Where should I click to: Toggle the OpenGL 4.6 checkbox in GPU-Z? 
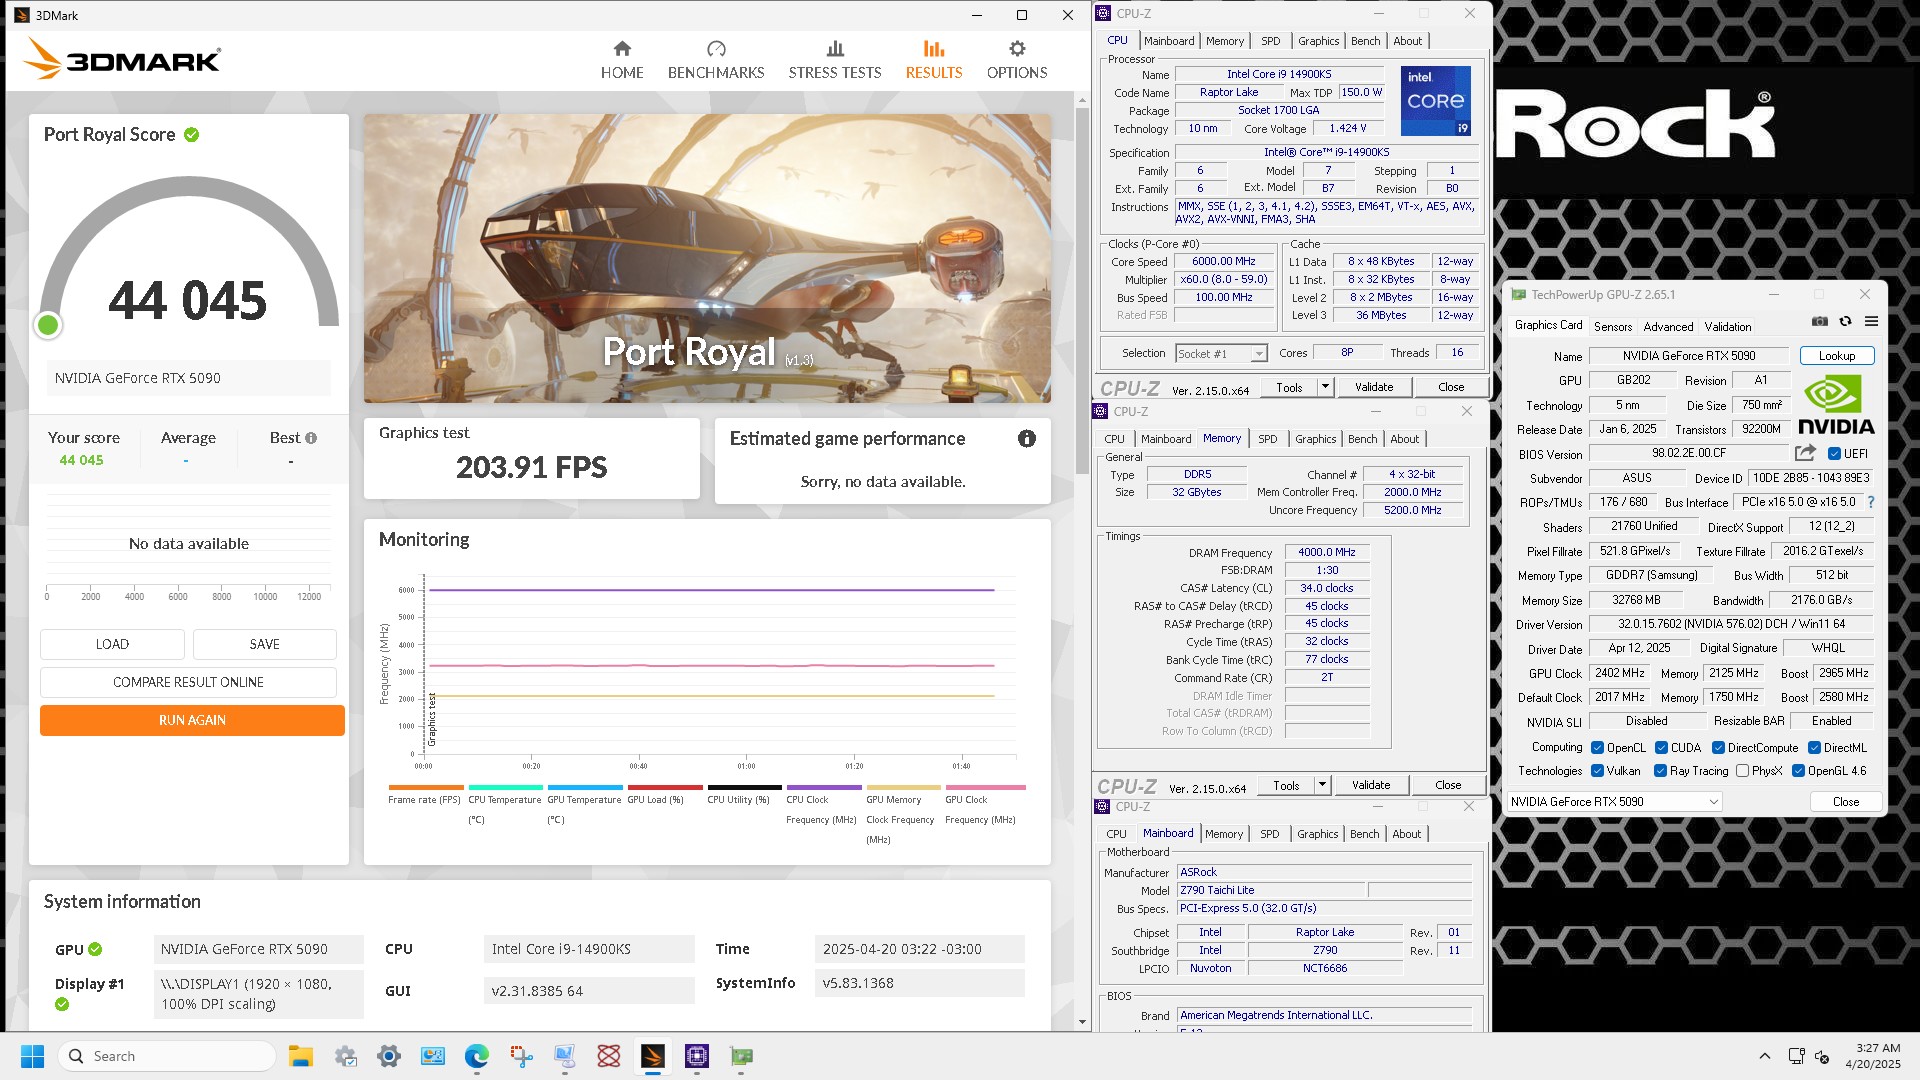[x=1798, y=771]
